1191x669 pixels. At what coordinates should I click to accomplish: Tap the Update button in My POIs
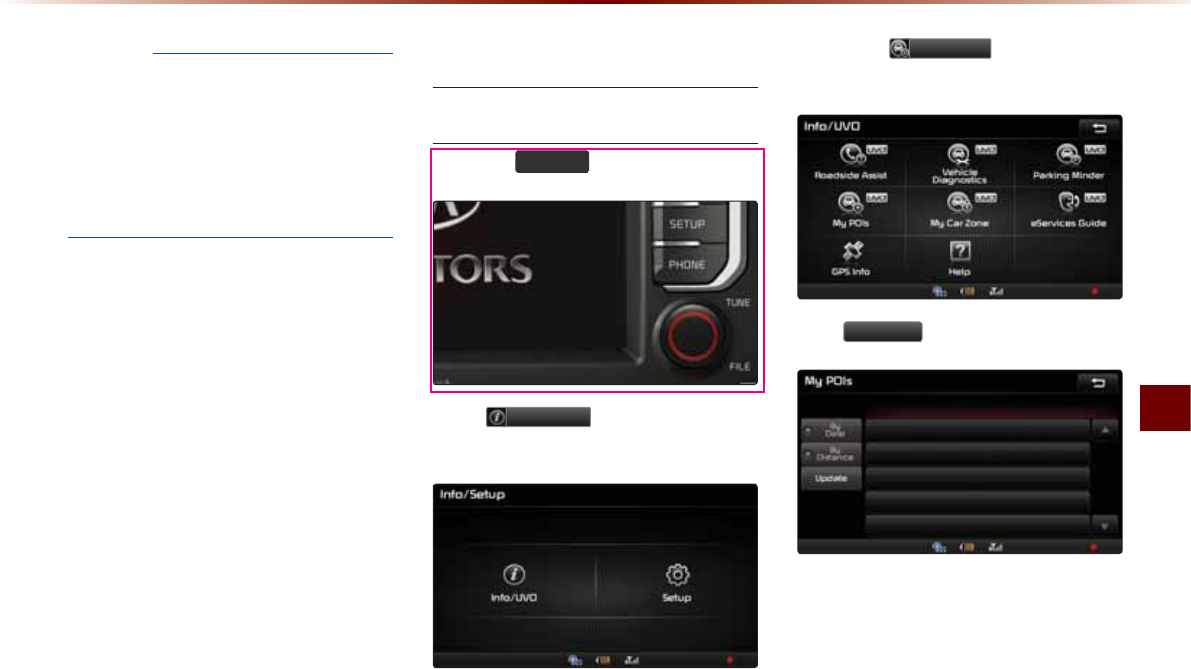tap(832, 479)
